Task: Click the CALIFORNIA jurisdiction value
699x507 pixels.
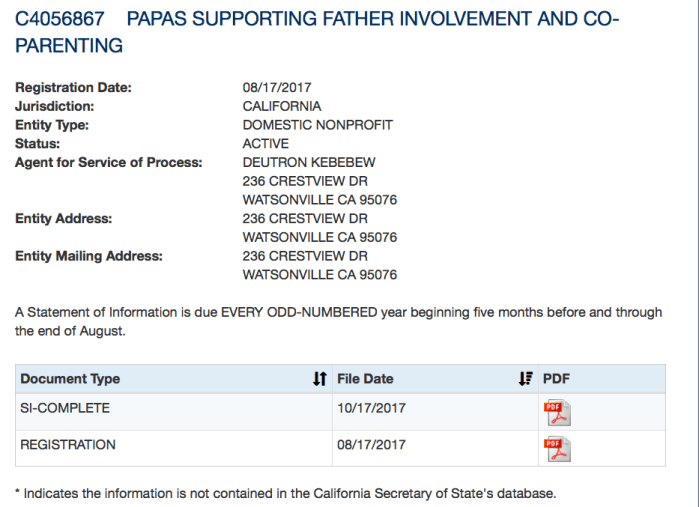Action: point(282,106)
